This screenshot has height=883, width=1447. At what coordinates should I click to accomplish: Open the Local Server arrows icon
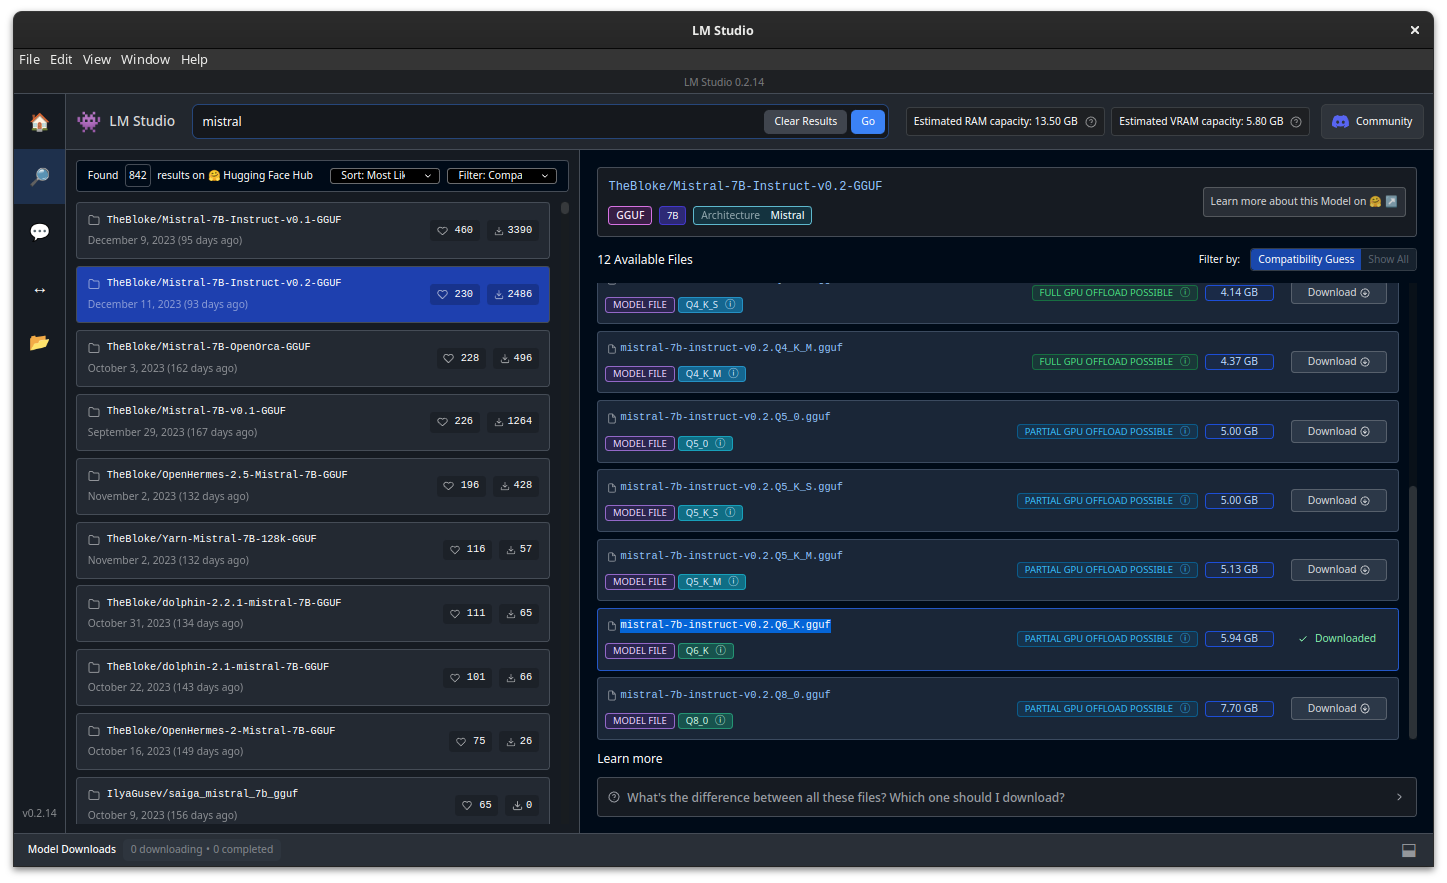click(x=39, y=290)
